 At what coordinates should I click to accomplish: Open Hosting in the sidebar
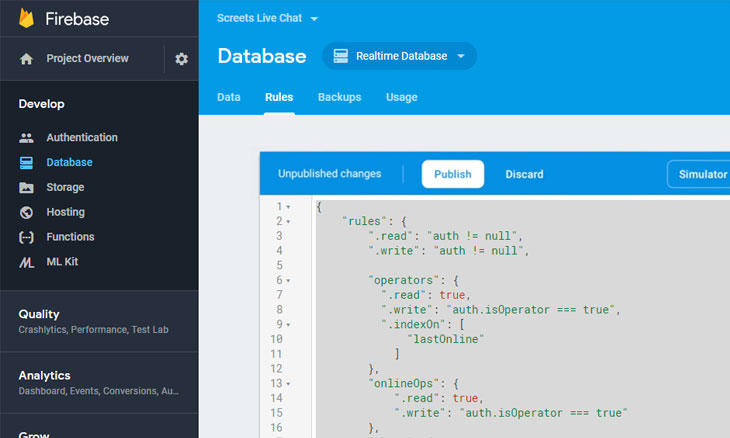[x=66, y=212]
